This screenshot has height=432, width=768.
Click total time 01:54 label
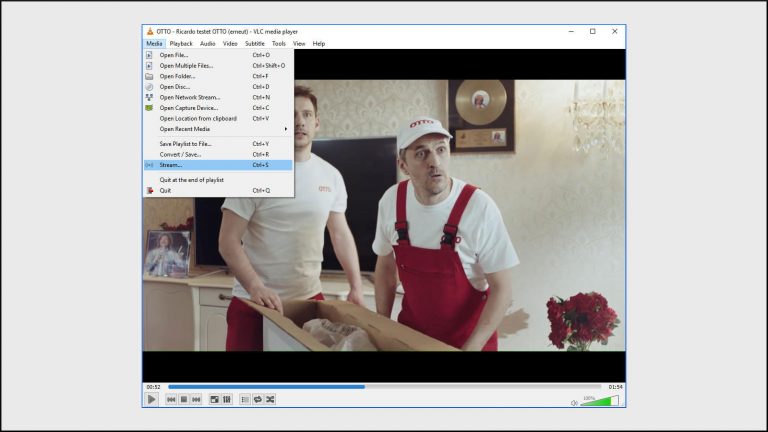(x=615, y=387)
